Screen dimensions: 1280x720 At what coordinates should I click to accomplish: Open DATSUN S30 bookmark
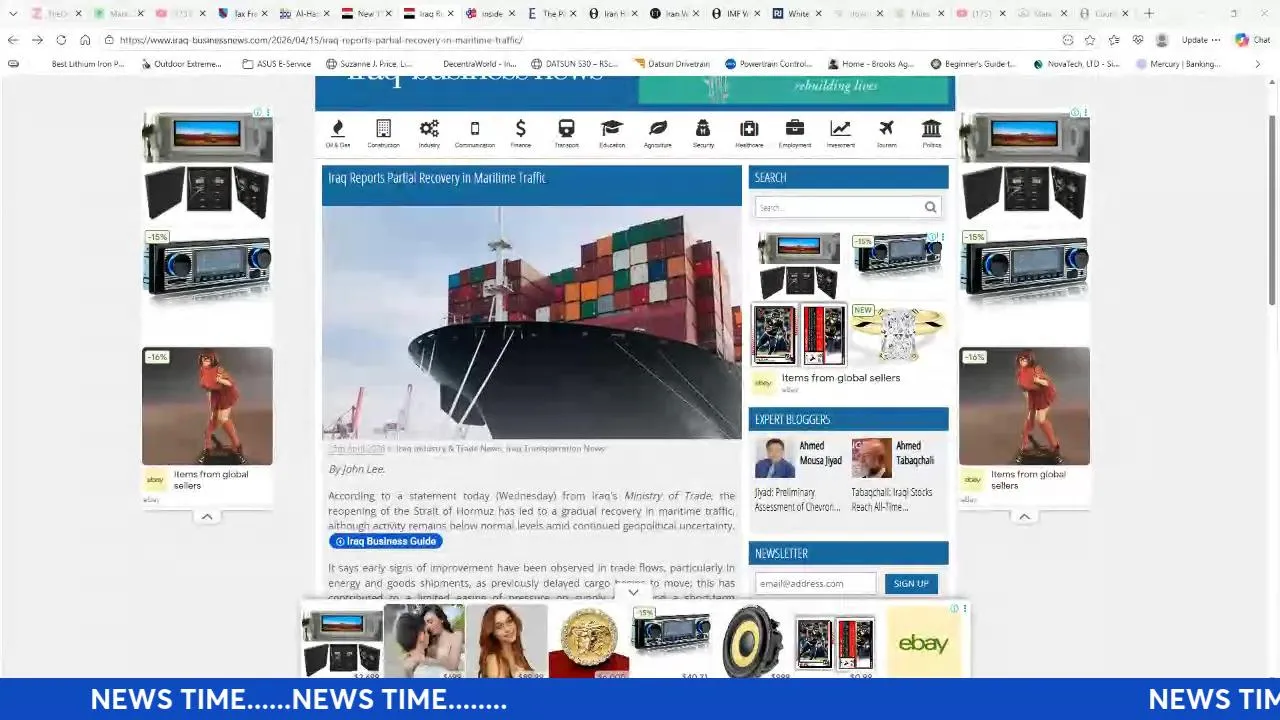coord(574,64)
